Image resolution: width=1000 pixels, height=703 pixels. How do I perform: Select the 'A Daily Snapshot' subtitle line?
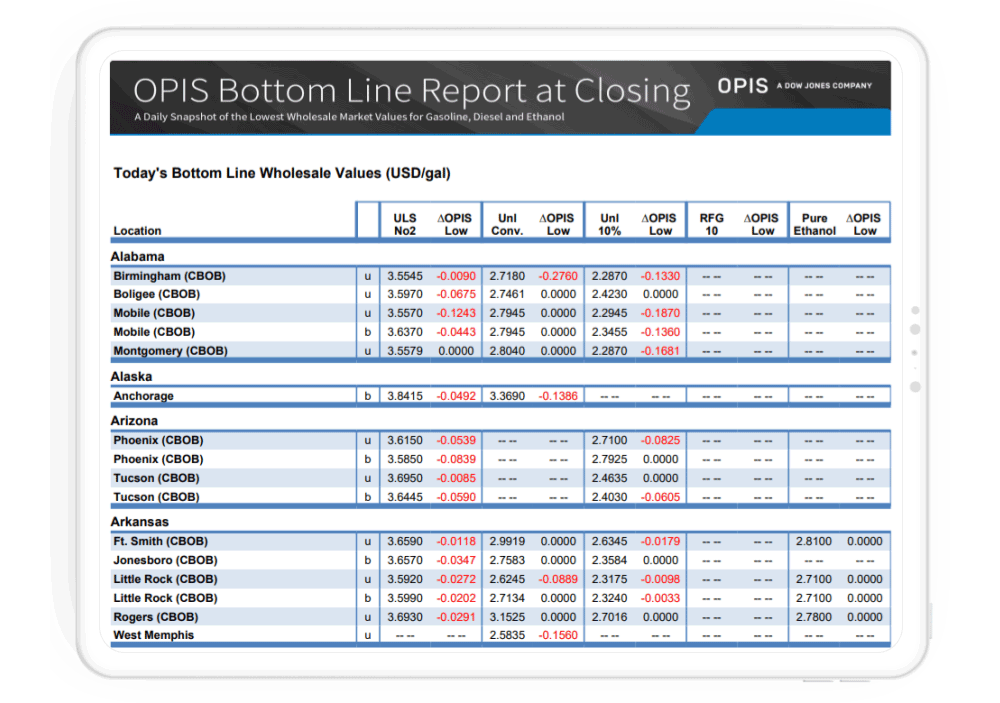pyautogui.click(x=349, y=117)
